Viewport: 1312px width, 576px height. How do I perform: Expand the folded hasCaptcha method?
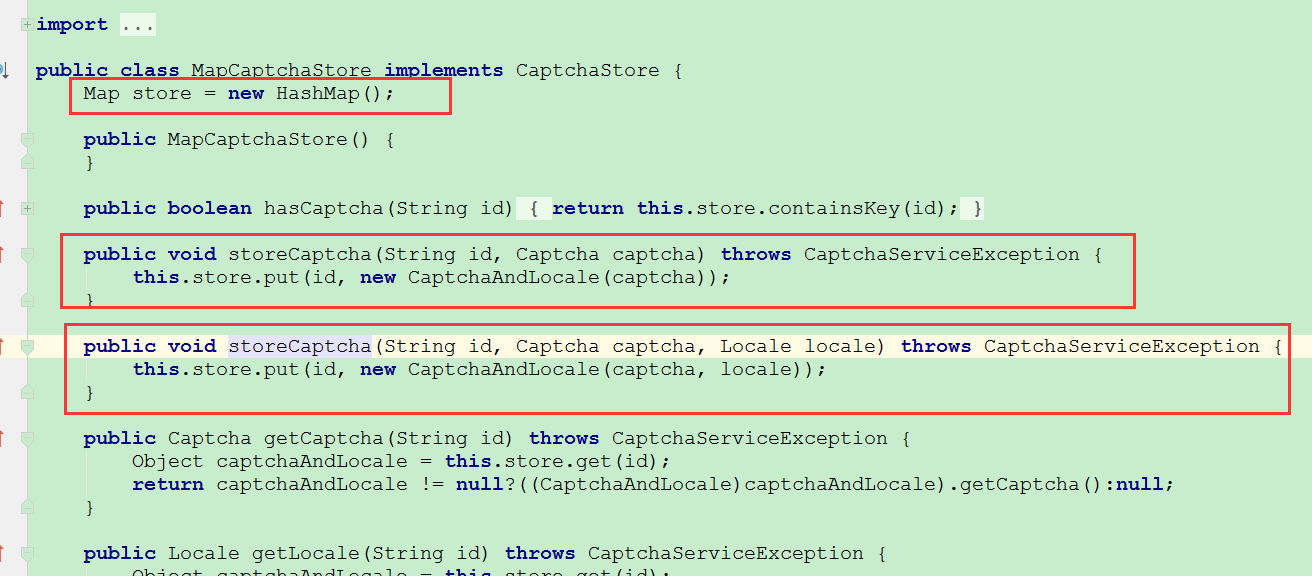(27, 208)
